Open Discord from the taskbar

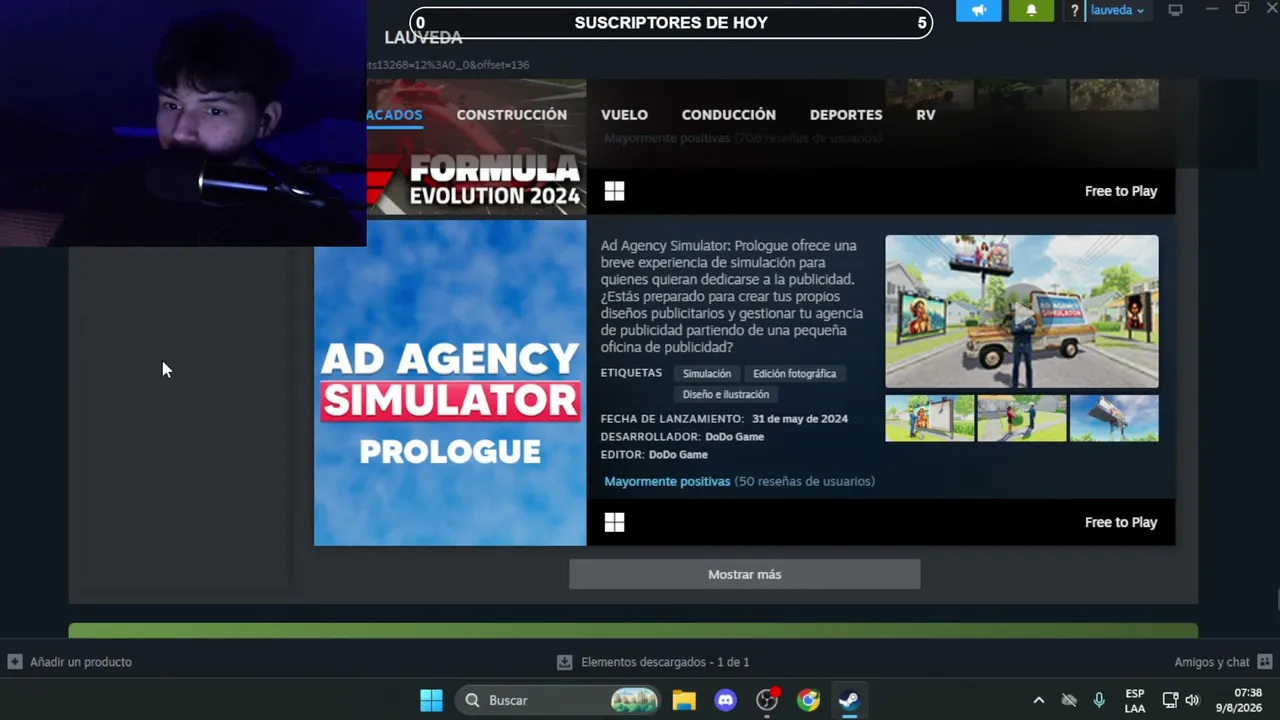726,700
